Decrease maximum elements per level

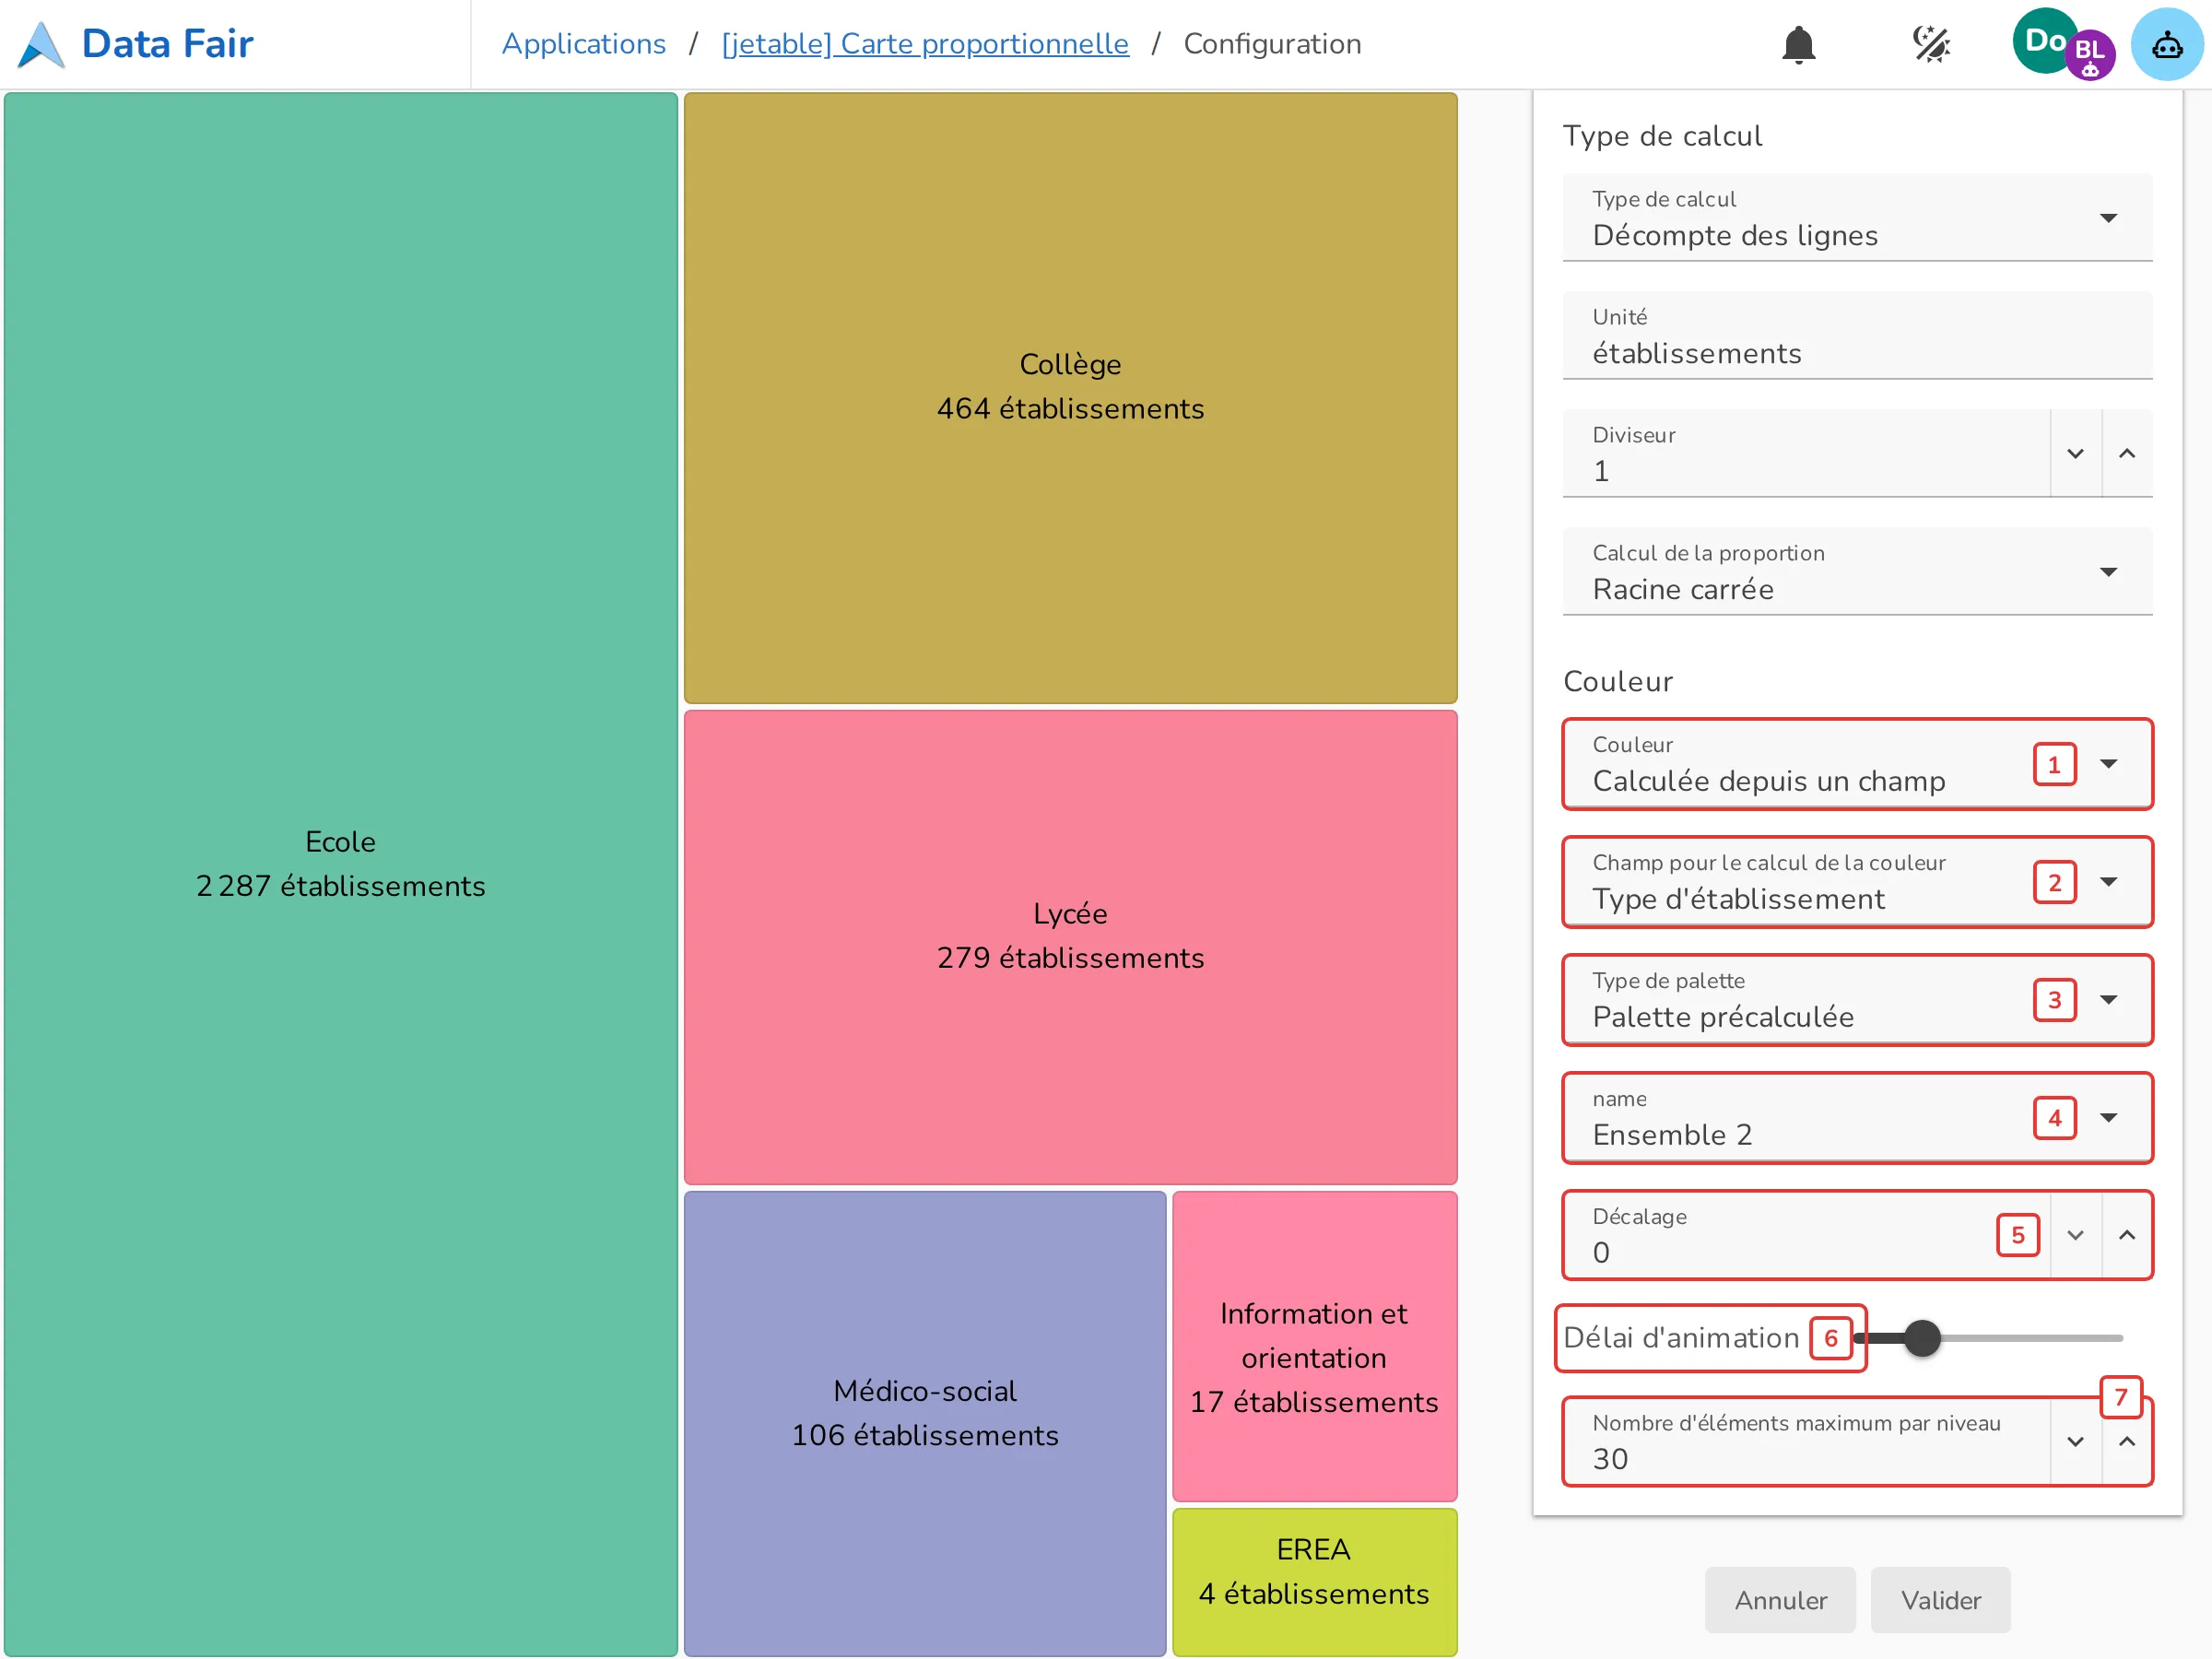coord(2075,1441)
